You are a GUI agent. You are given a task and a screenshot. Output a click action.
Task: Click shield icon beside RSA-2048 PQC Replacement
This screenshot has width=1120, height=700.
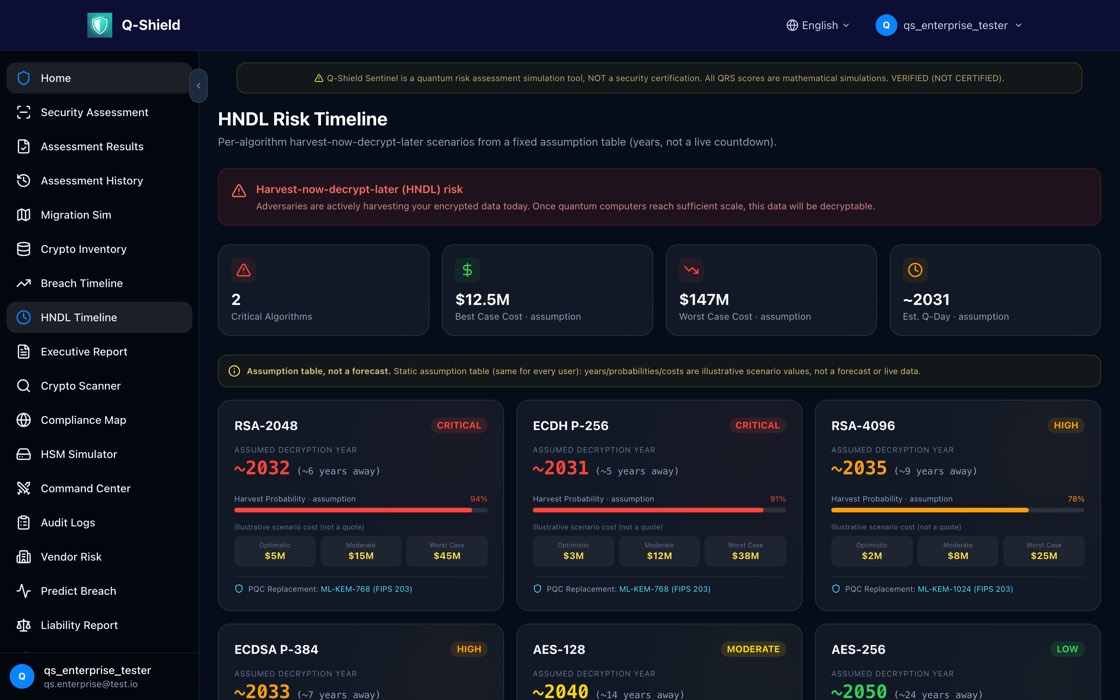click(239, 589)
